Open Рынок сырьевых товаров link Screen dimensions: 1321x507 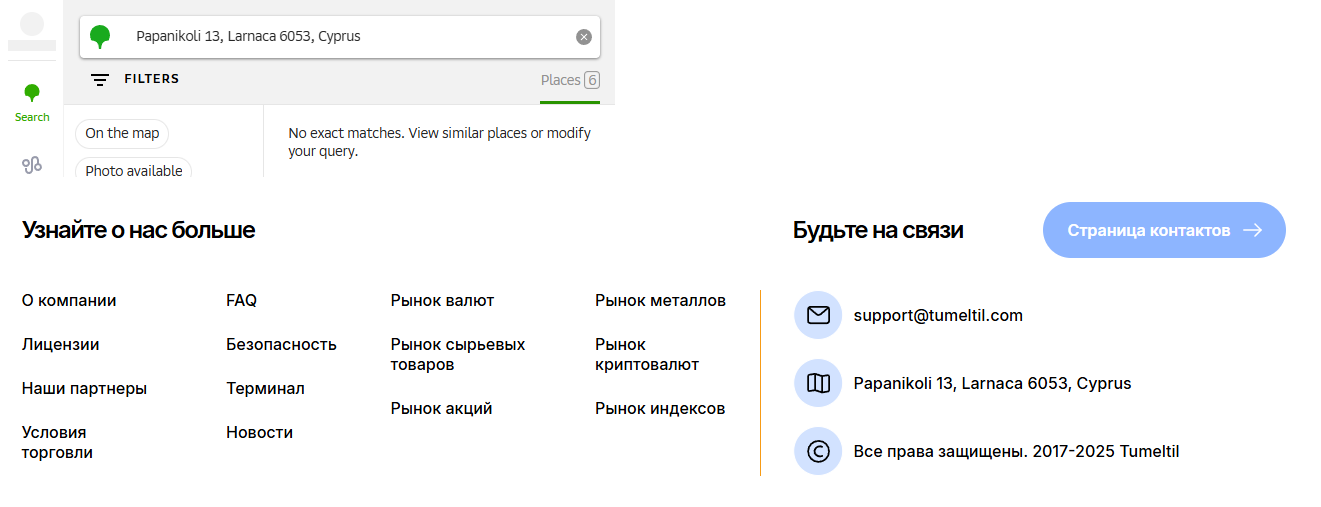point(458,354)
